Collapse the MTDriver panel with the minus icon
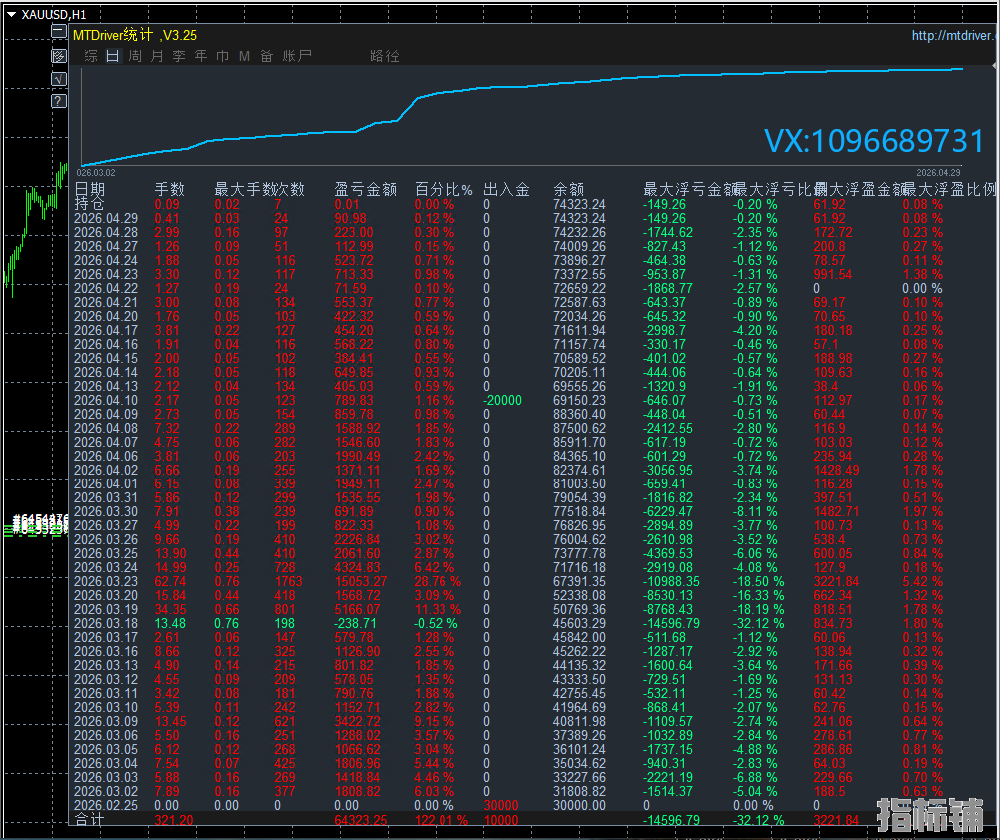1000x840 pixels. (x=59, y=33)
